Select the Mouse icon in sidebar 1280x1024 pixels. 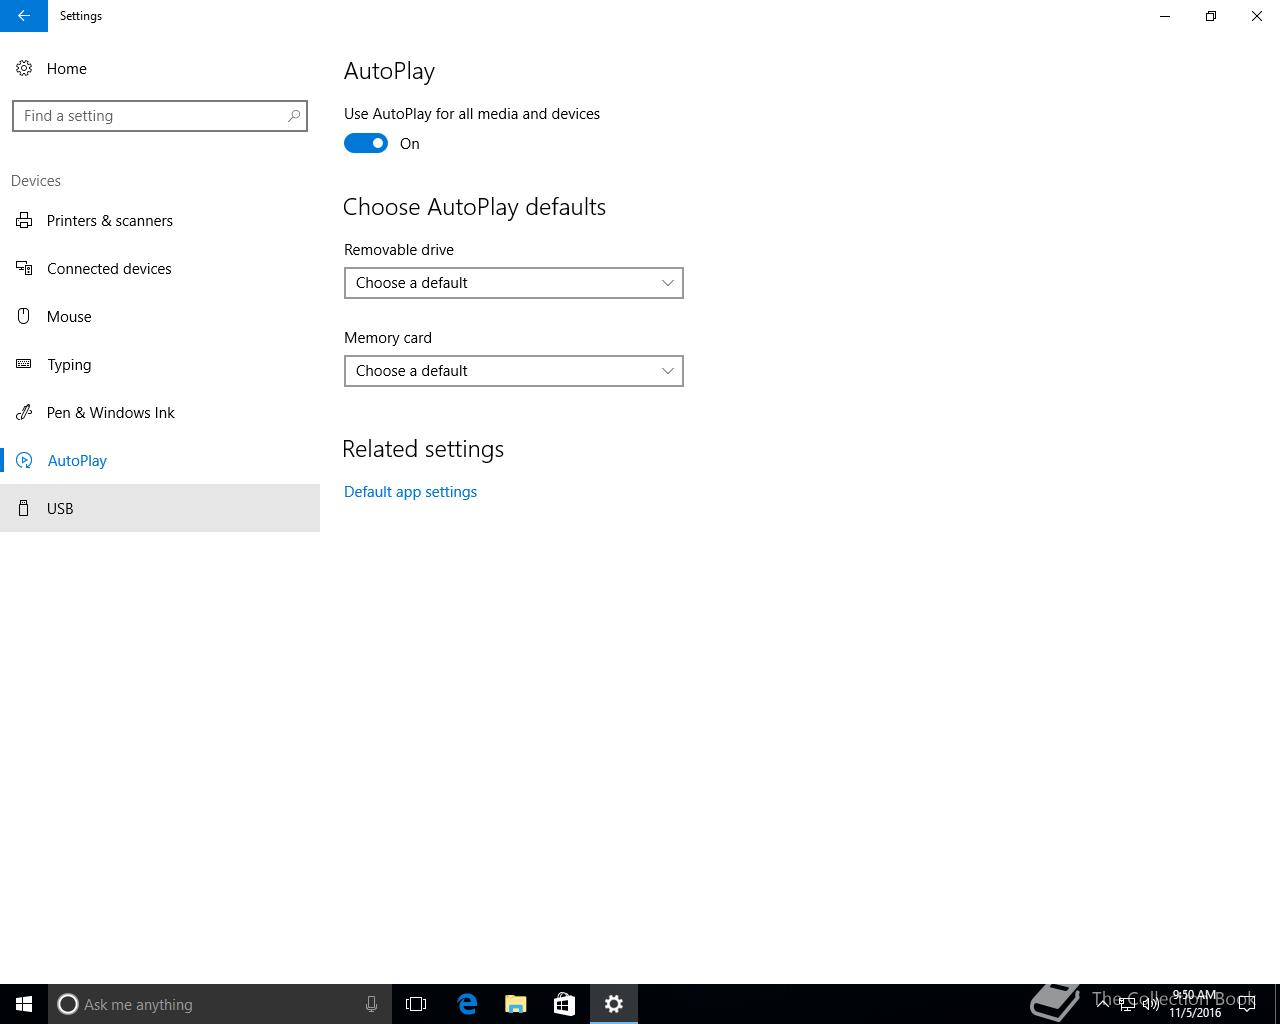click(24, 316)
